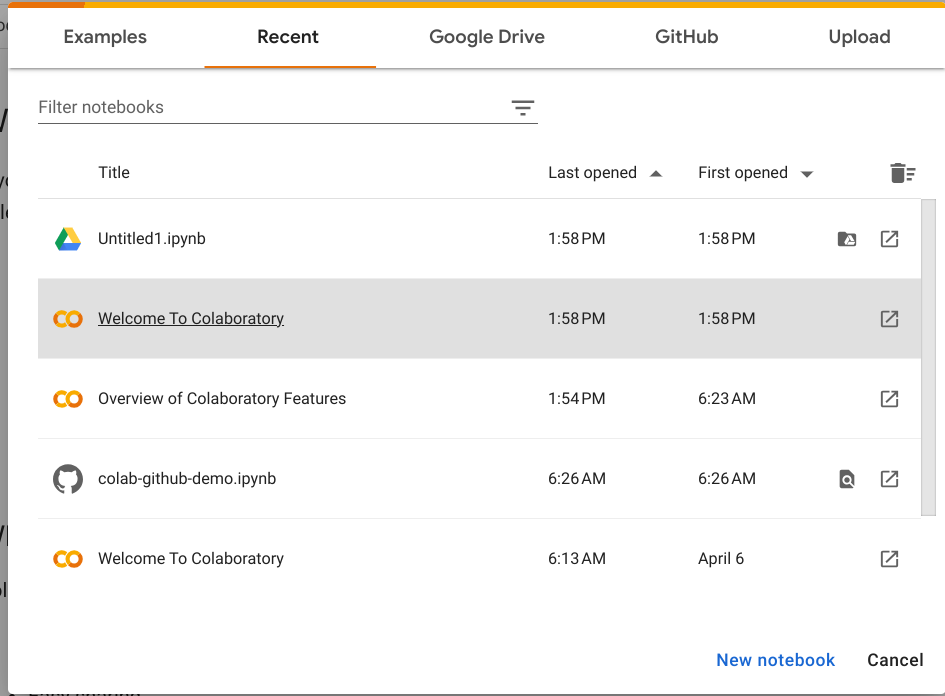The image size is (945, 696).
Task: Click the First opened column header
Action: (x=742, y=172)
